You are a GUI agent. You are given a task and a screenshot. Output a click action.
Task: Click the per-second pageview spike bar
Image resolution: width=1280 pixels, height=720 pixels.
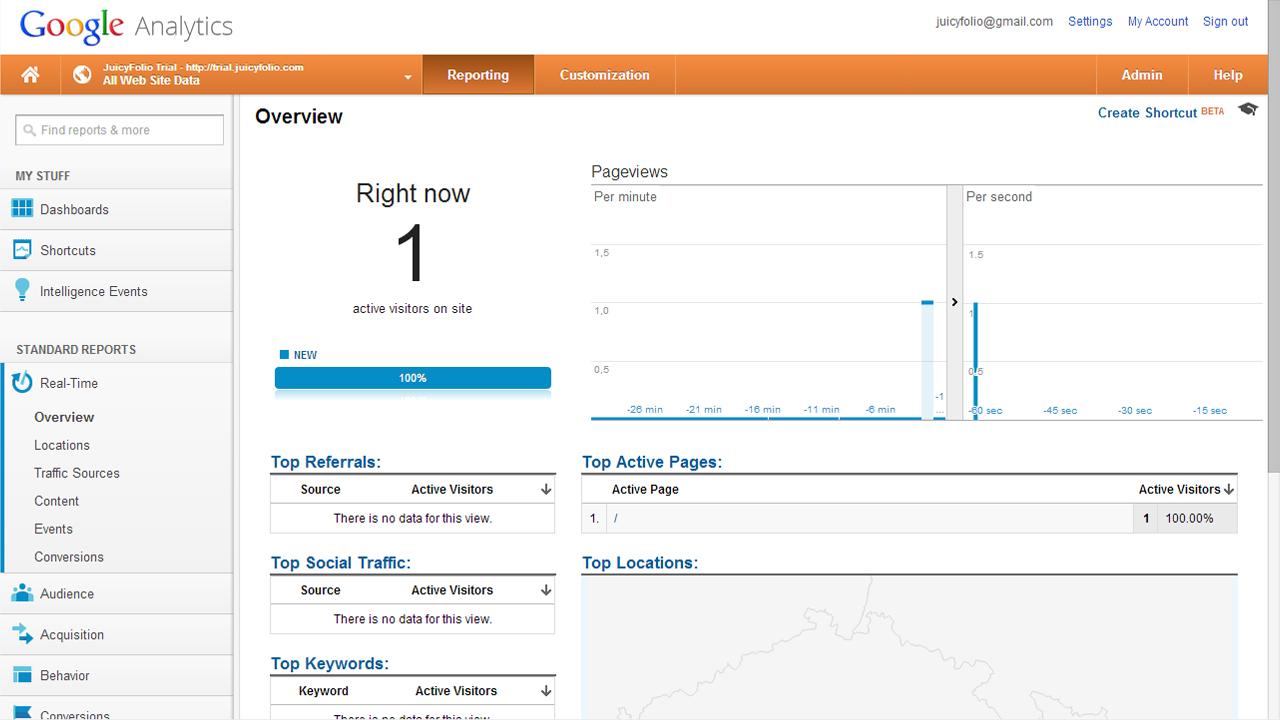tap(975, 361)
